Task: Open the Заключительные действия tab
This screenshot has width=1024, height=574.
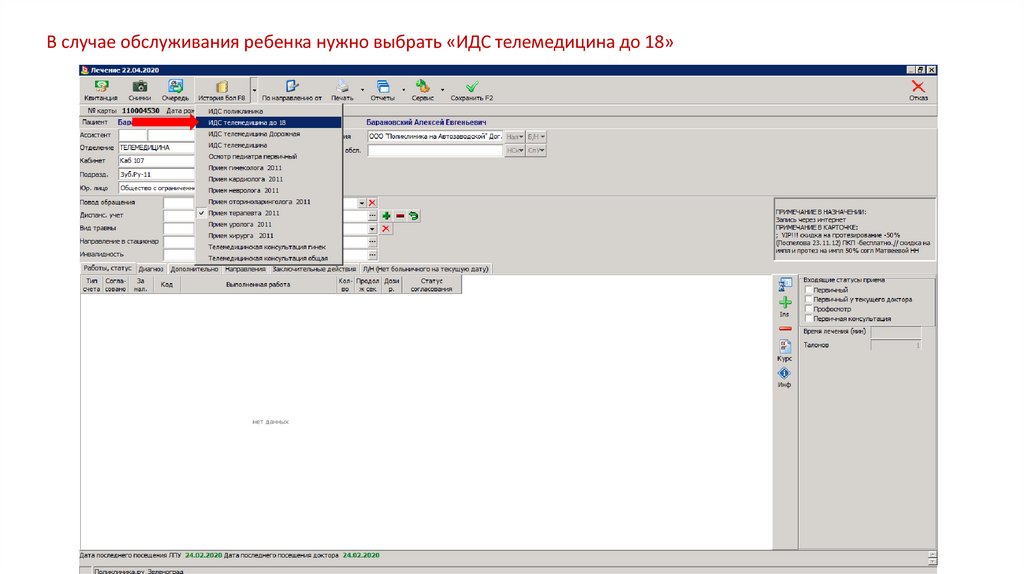Action: [x=314, y=269]
